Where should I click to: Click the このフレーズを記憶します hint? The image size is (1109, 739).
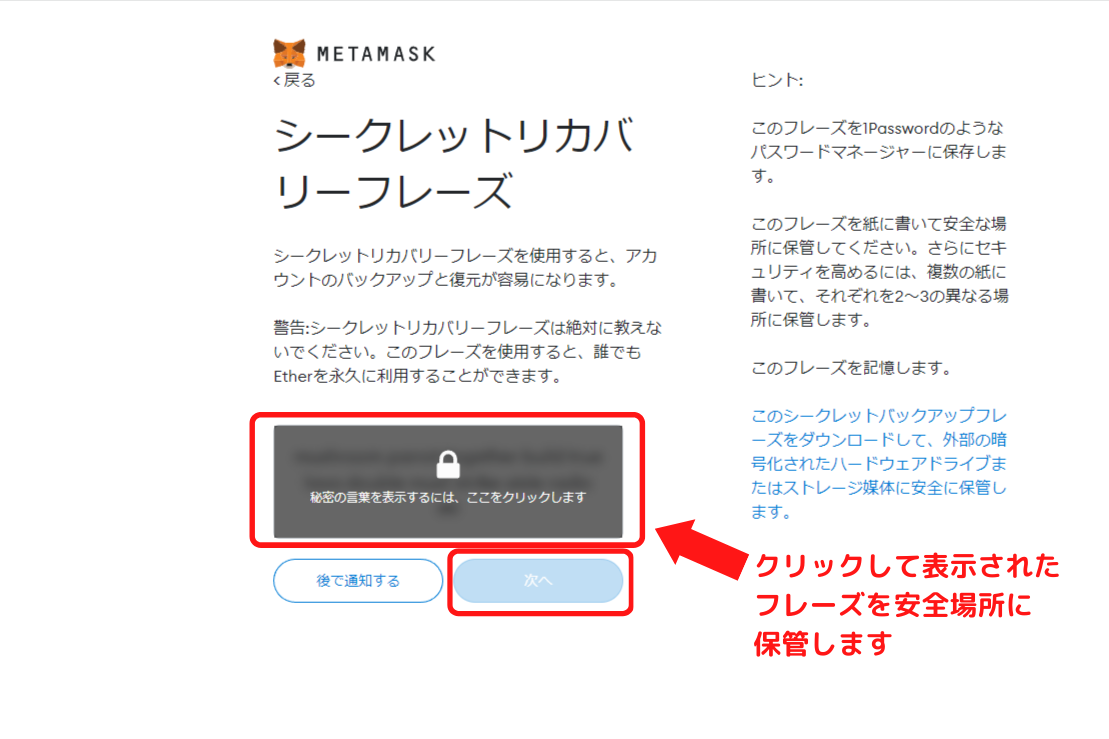[x=851, y=368]
